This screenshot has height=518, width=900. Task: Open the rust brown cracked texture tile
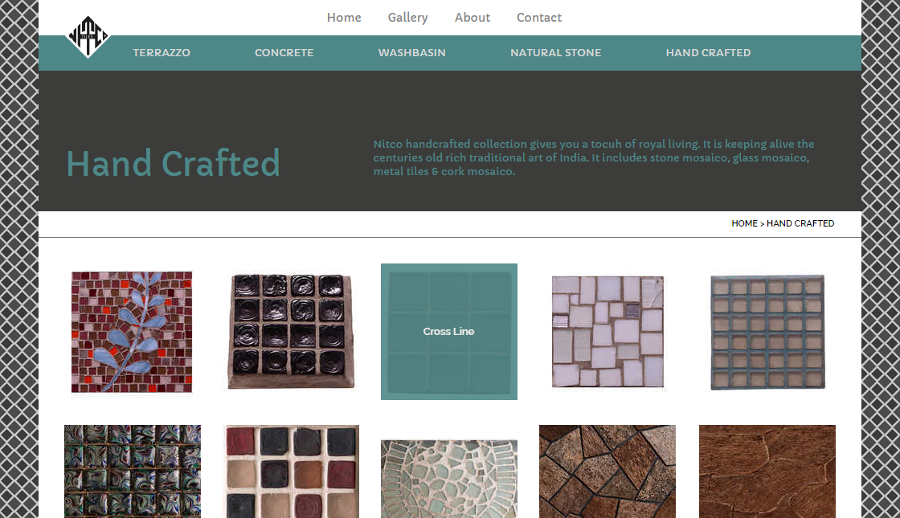[x=767, y=471]
